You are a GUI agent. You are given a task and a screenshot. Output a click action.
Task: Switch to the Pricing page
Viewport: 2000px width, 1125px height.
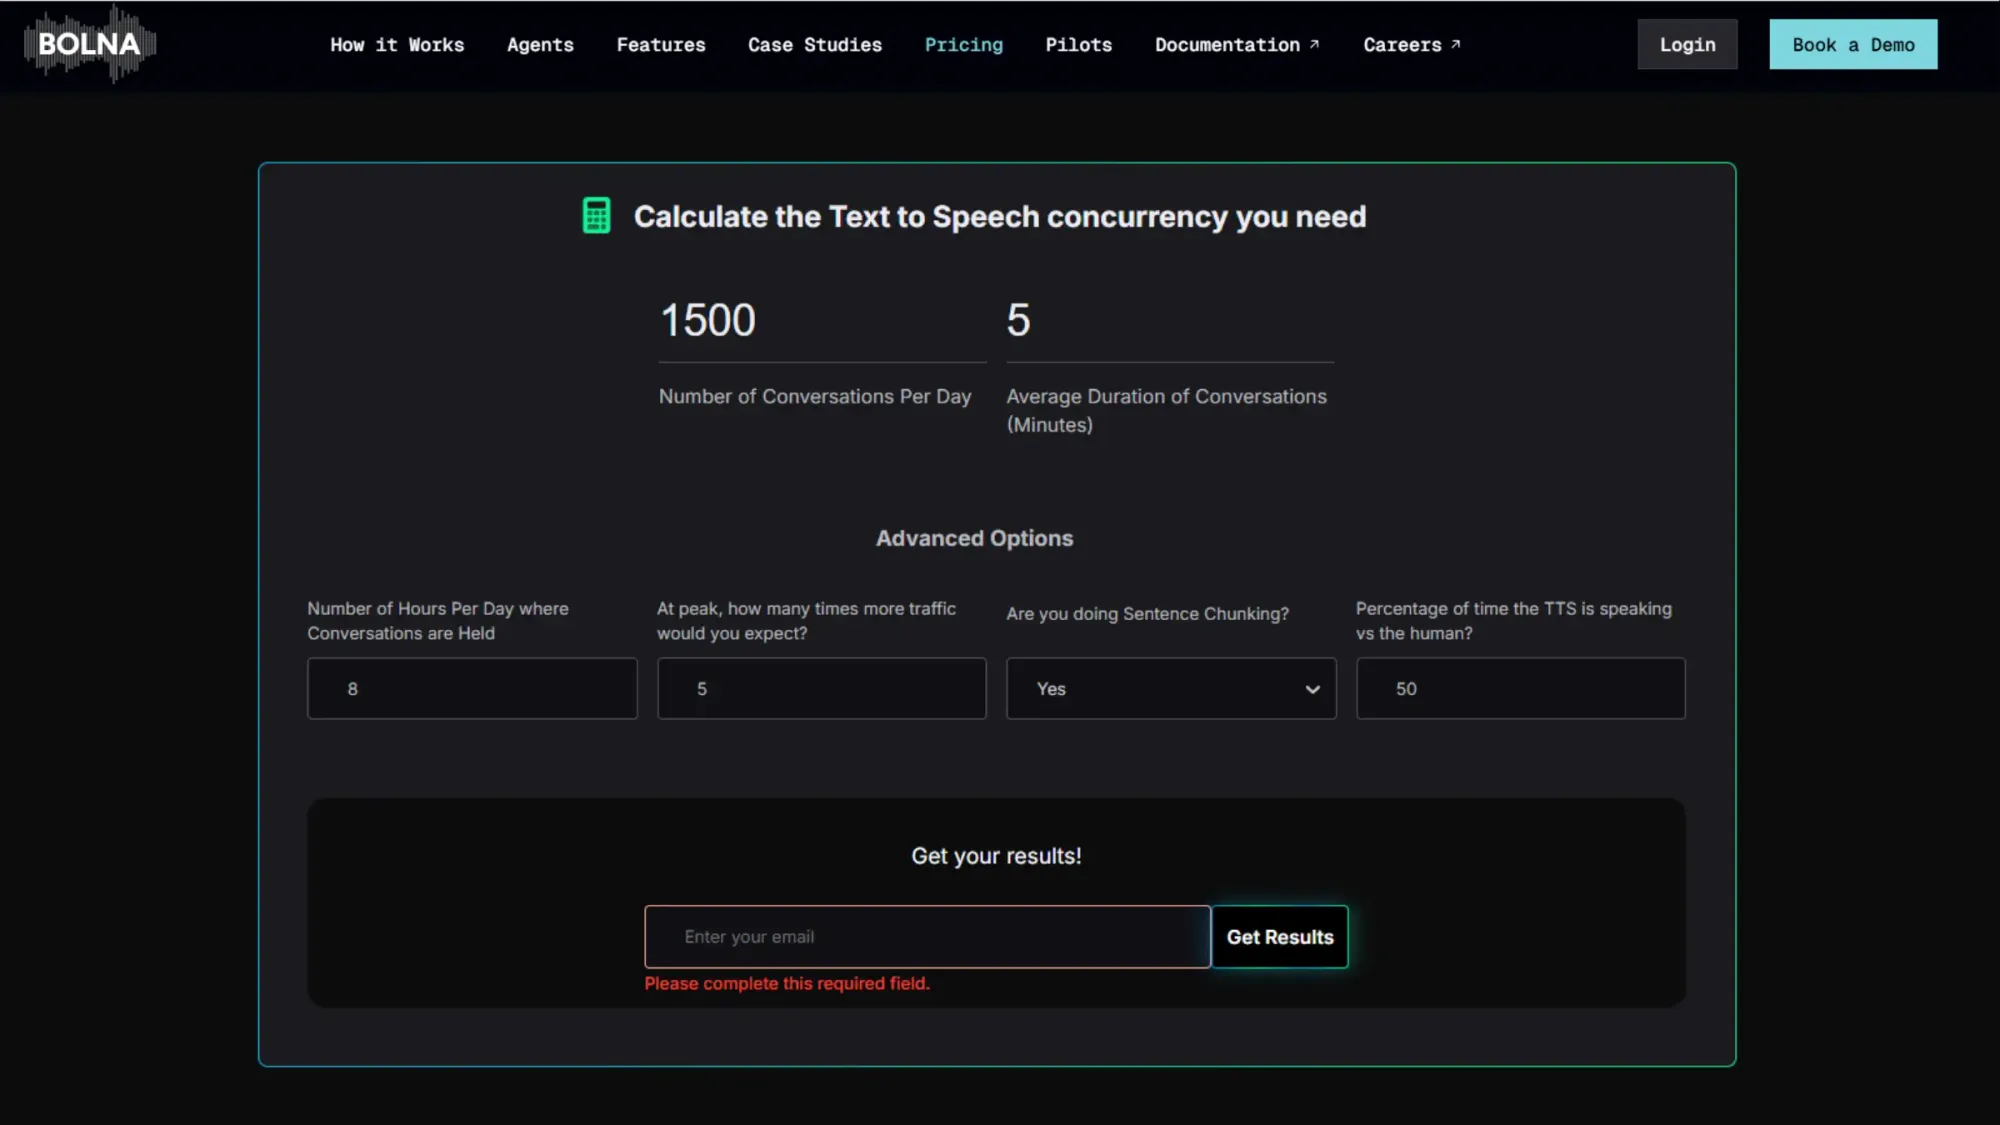pos(963,44)
